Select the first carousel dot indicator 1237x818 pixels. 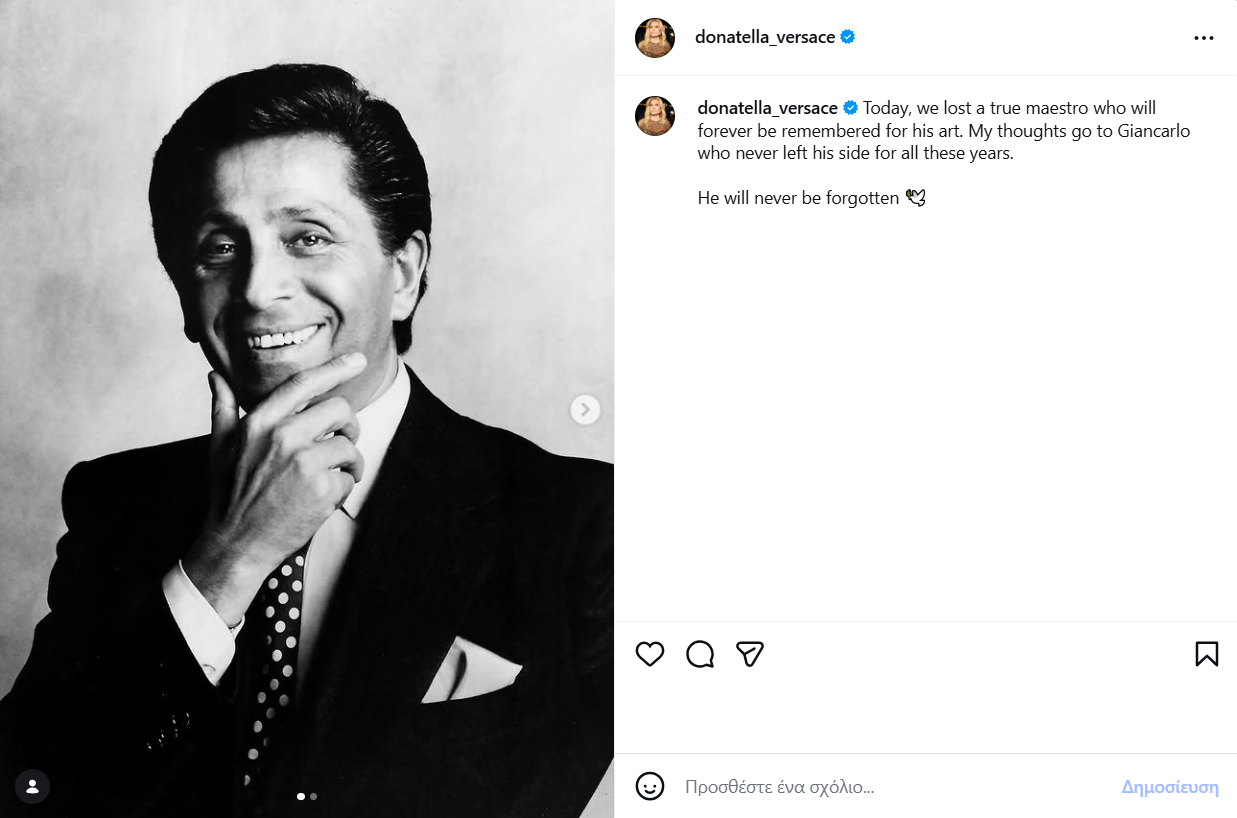(x=301, y=797)
